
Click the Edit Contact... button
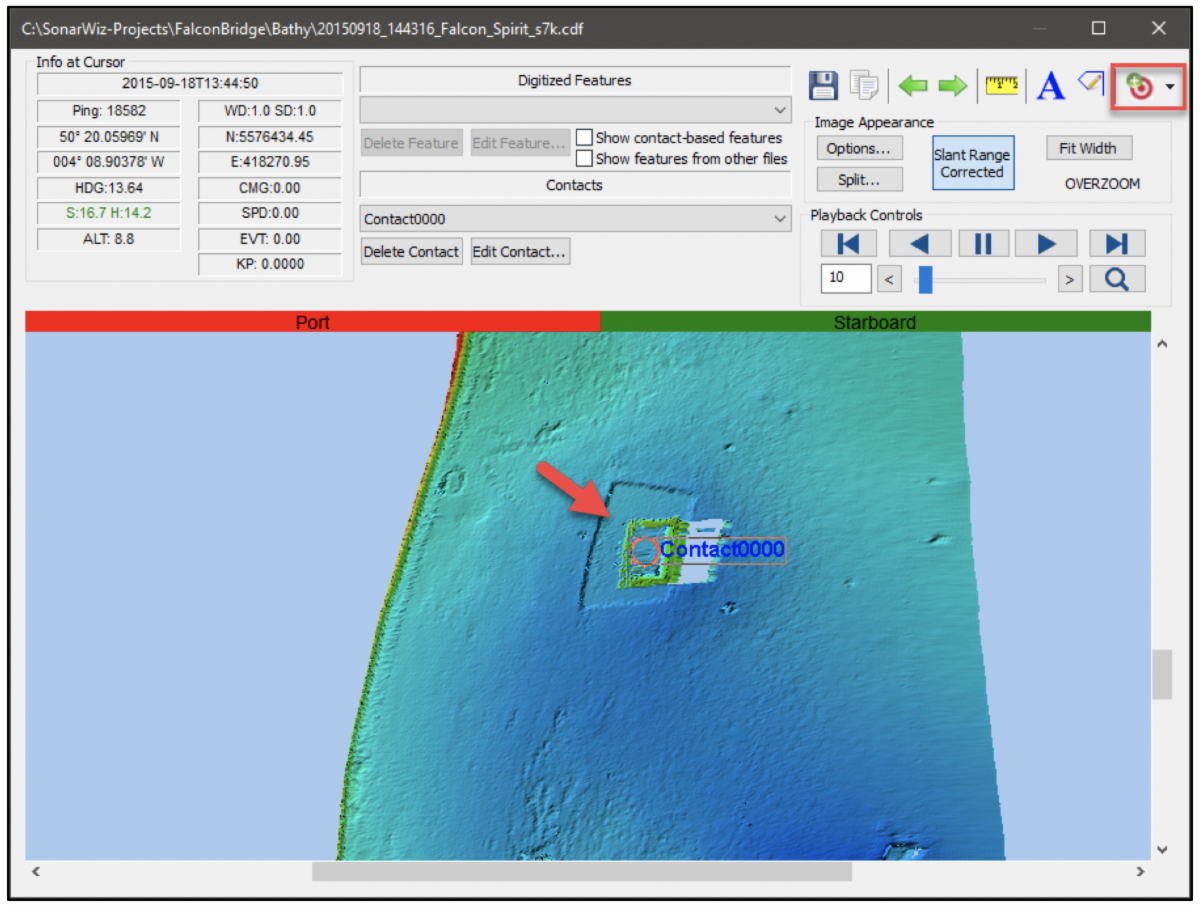(x=519, y=252)
